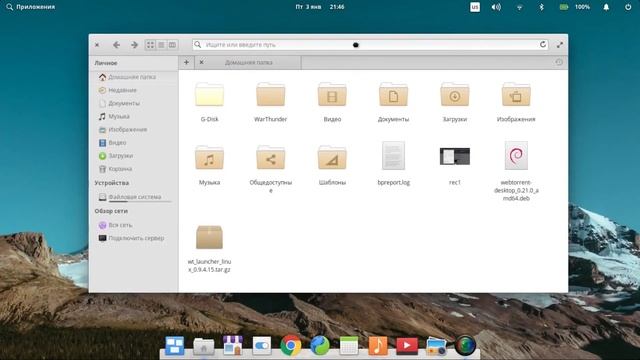Select the Домашняя папка tab

click(x=248, y=62)
